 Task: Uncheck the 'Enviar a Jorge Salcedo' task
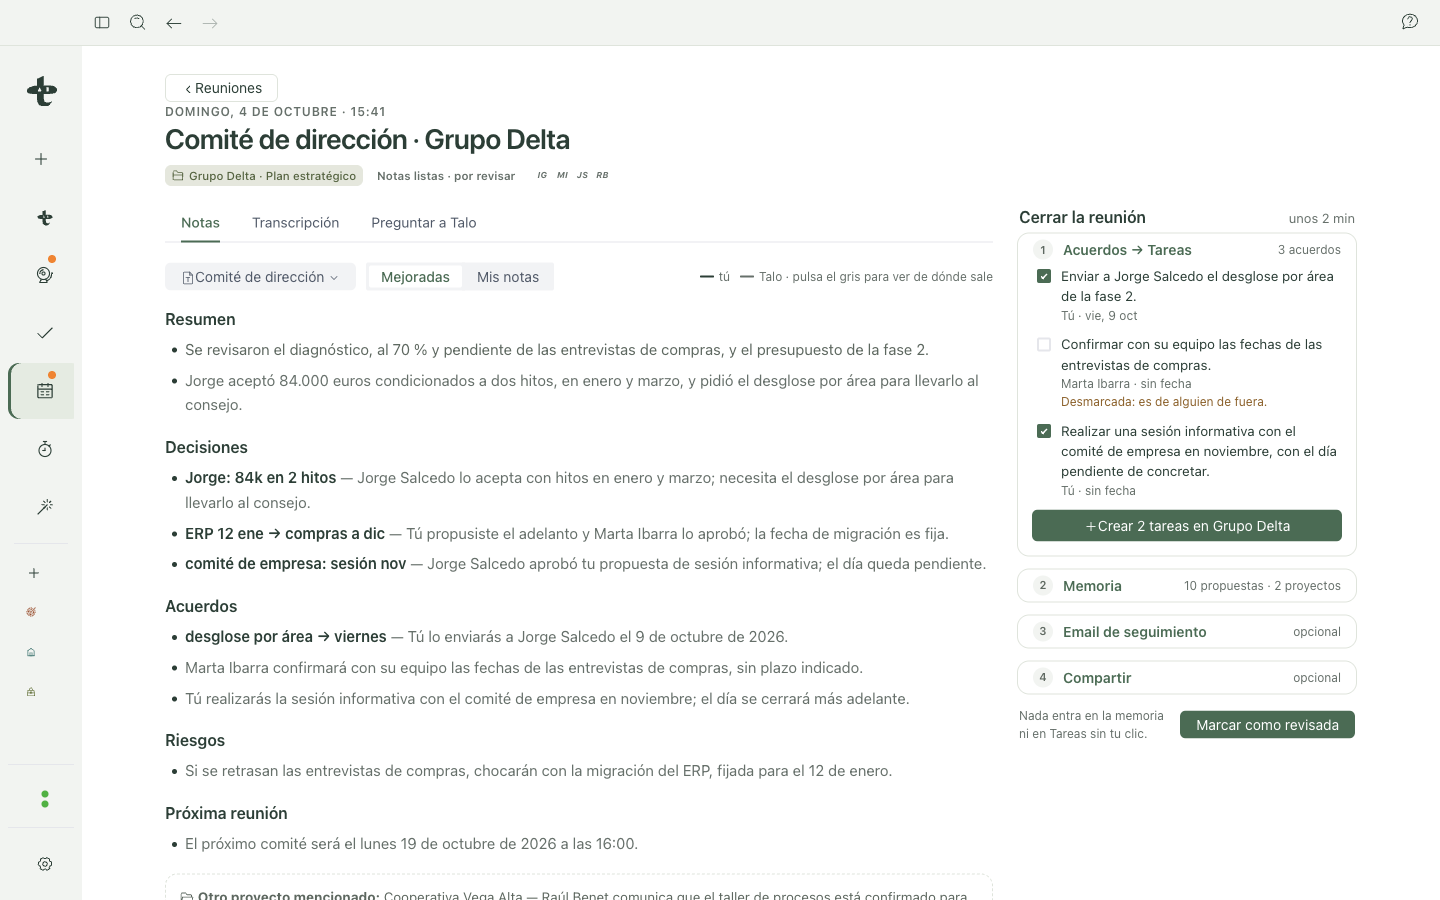point(1044,276)
